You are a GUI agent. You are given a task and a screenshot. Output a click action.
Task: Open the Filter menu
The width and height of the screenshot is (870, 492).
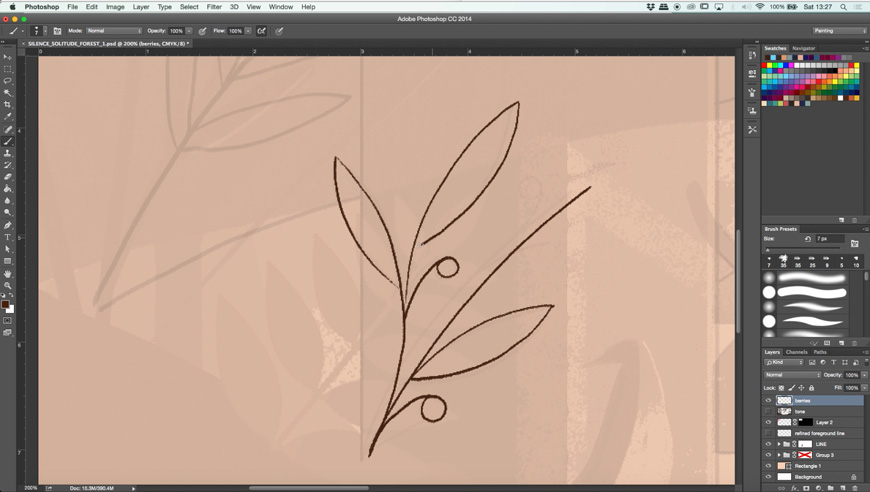click(x=214, y=7)
